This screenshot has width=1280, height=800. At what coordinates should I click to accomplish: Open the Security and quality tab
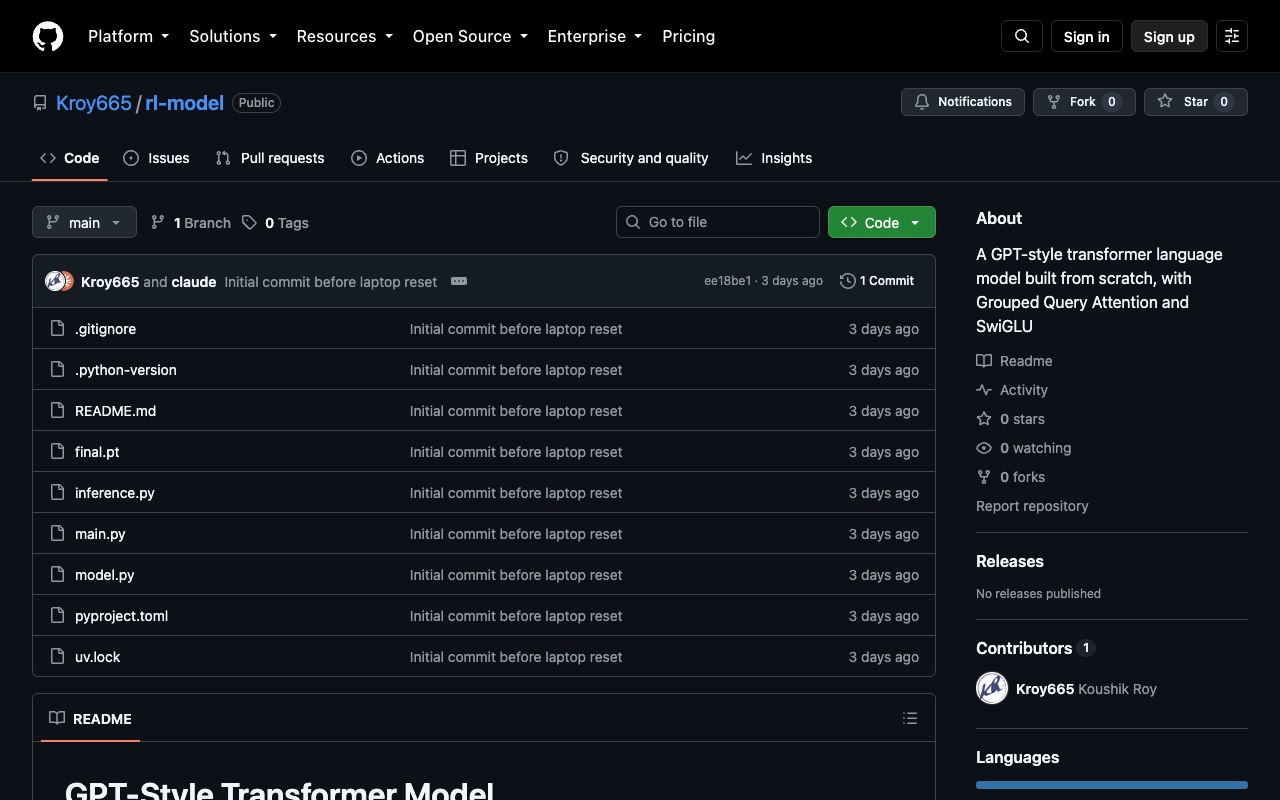(631, 158)
